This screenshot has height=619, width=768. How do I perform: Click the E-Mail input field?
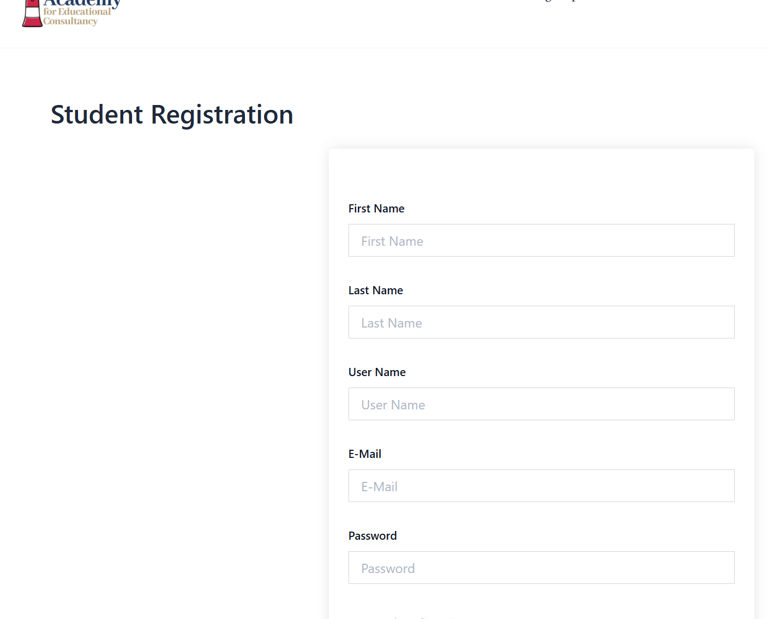541,487
